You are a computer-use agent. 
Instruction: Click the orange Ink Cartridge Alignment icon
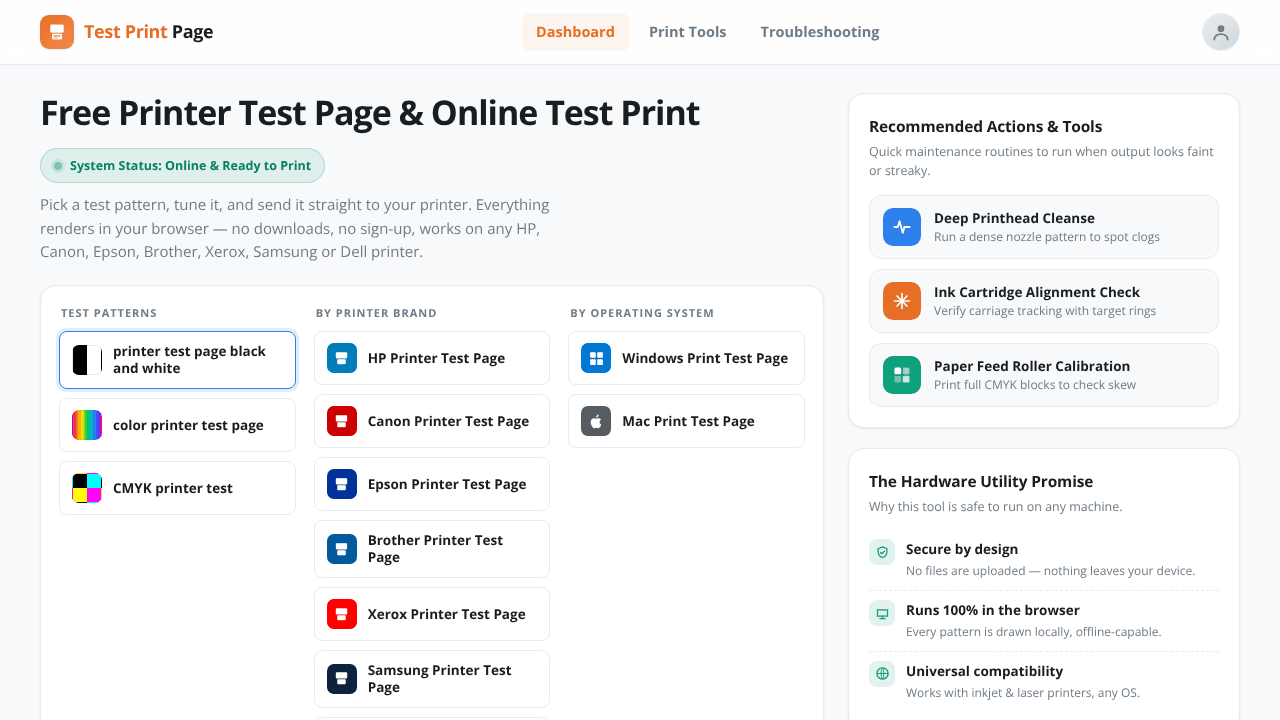[902, 301]
